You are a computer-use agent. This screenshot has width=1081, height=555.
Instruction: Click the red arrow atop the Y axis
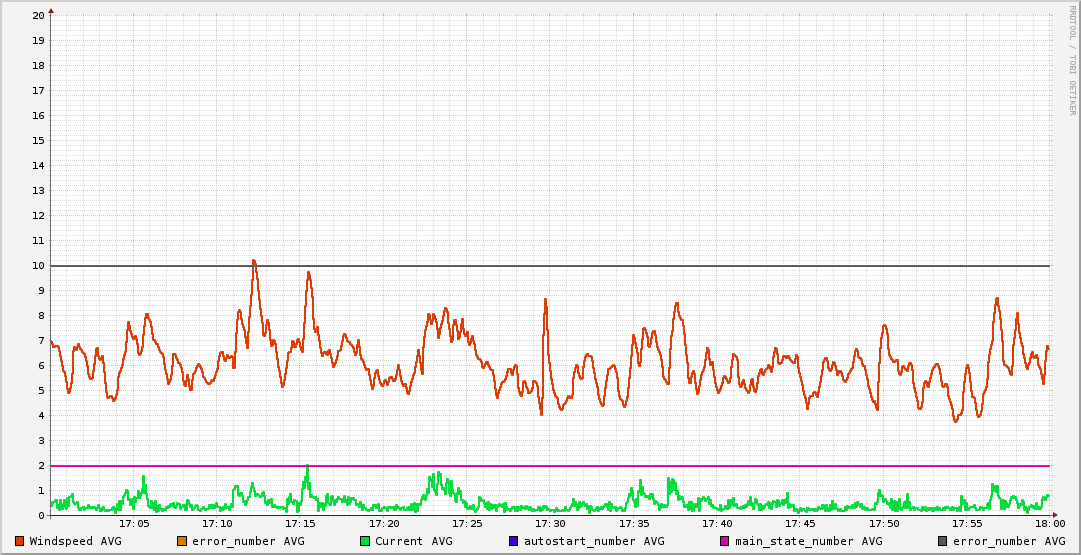point(51,10)
